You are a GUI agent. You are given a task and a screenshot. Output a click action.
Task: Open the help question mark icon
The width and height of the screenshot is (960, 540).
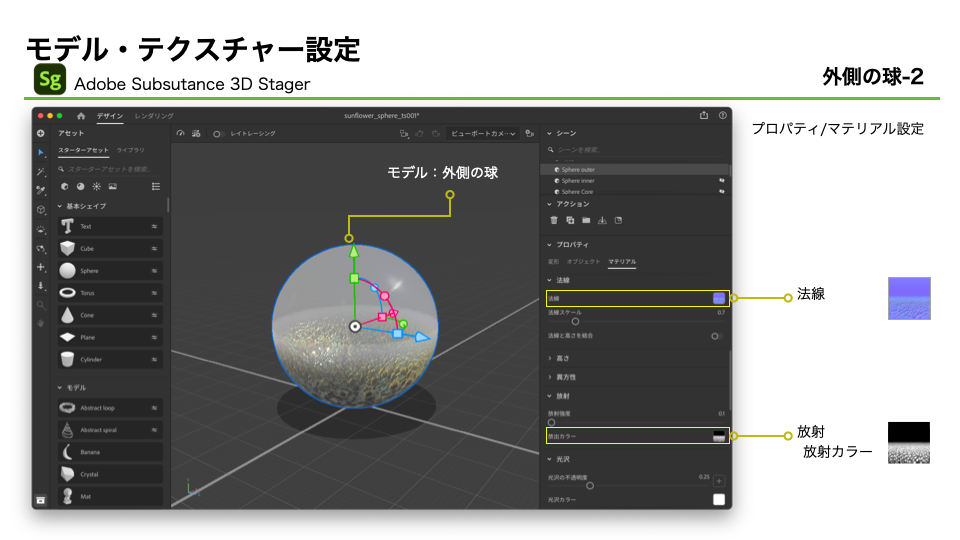(722, 115)
